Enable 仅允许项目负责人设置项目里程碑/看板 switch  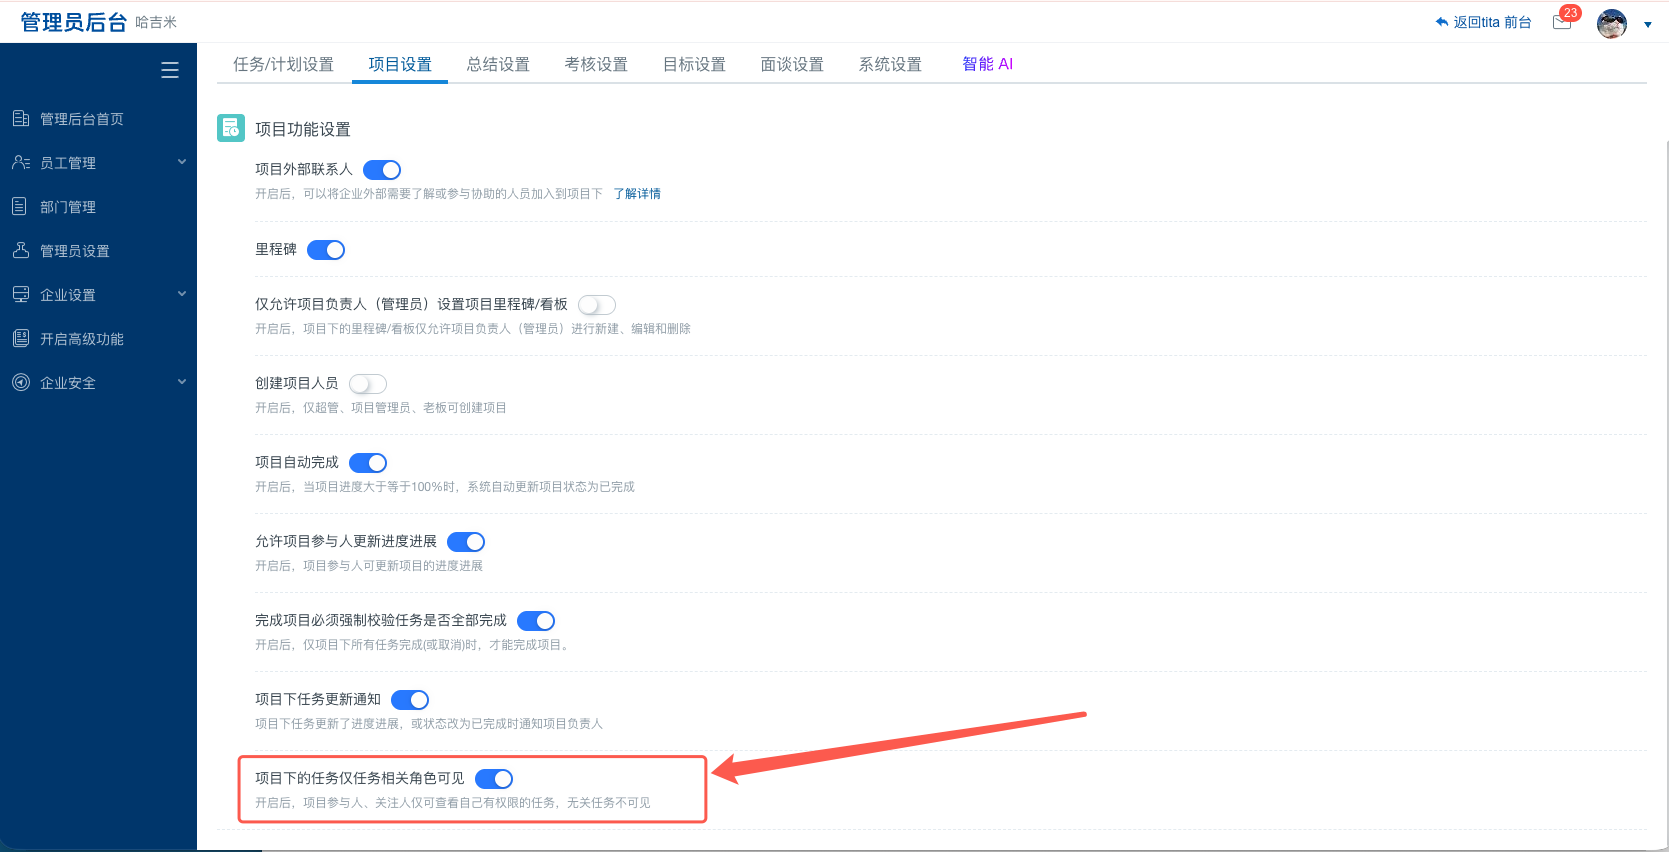tap(597, 305)
